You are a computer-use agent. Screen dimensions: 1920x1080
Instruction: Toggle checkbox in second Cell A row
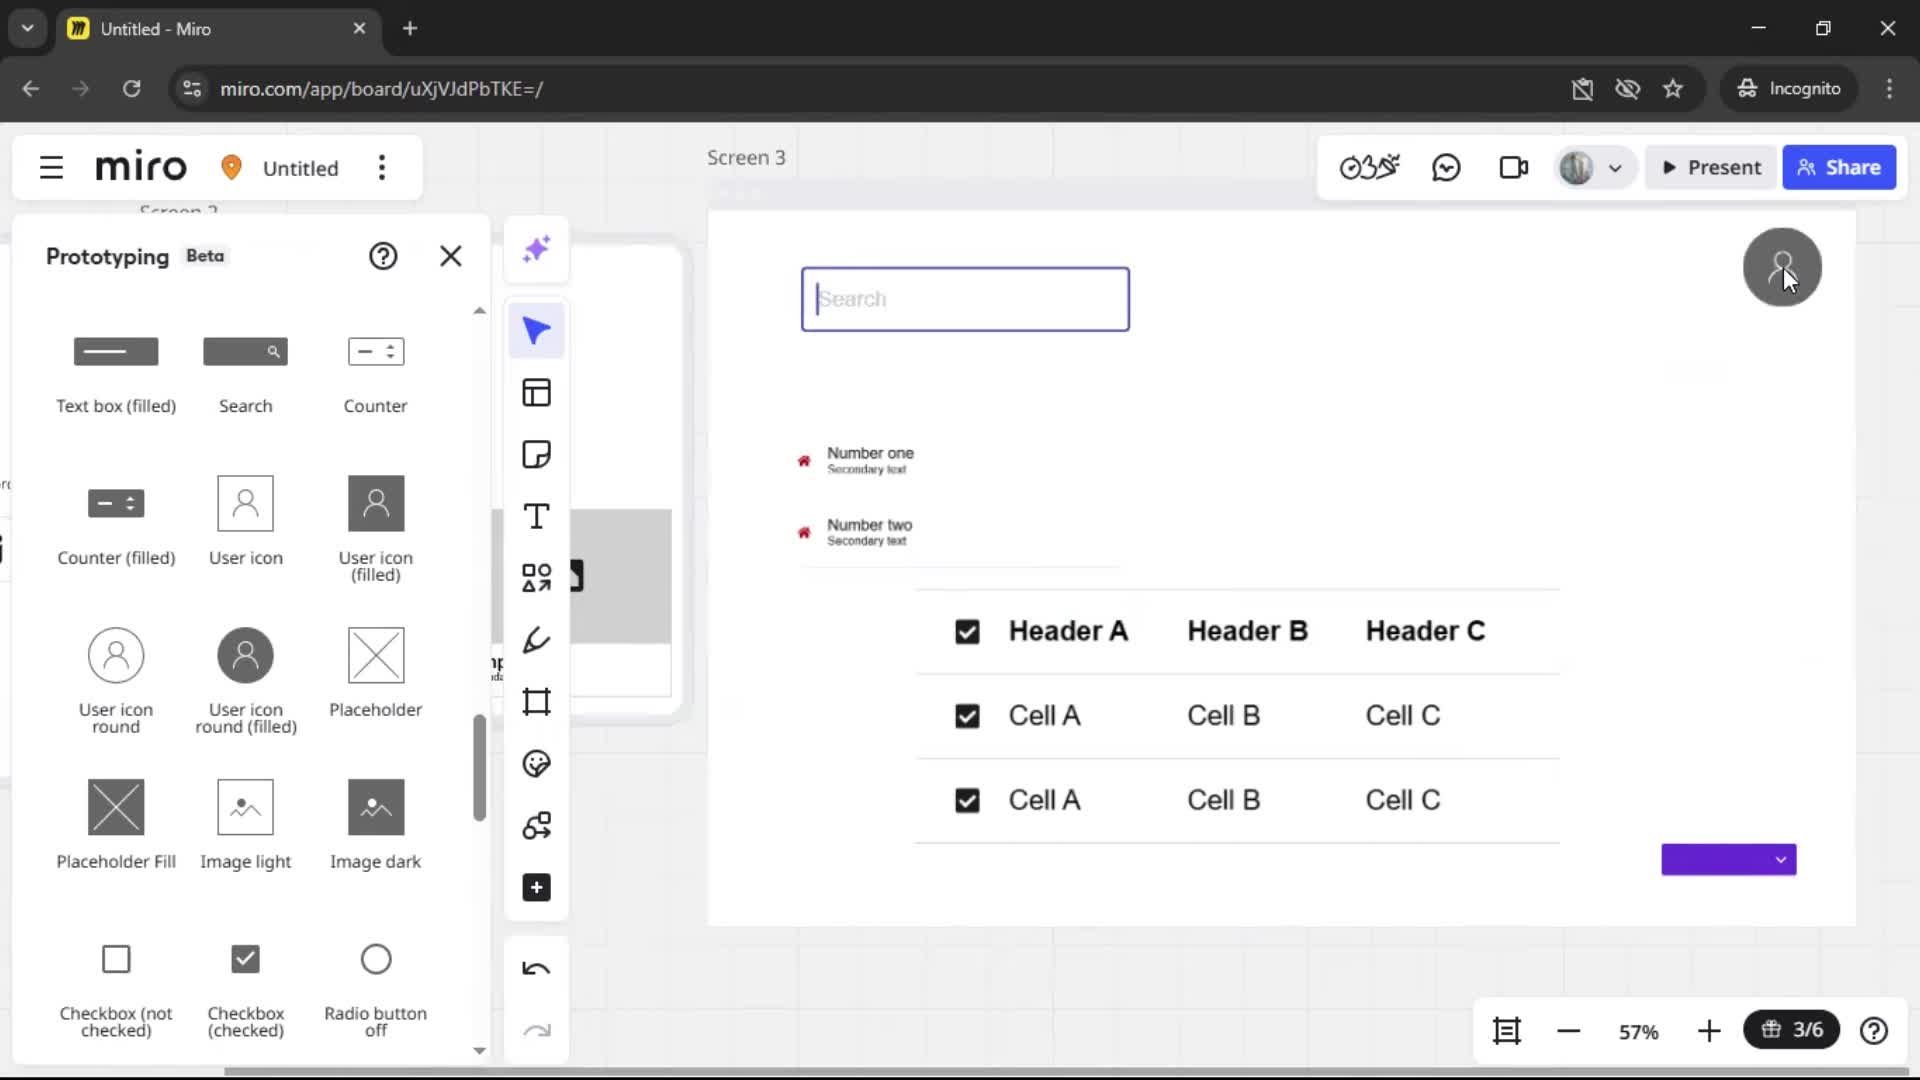(967, 801)
